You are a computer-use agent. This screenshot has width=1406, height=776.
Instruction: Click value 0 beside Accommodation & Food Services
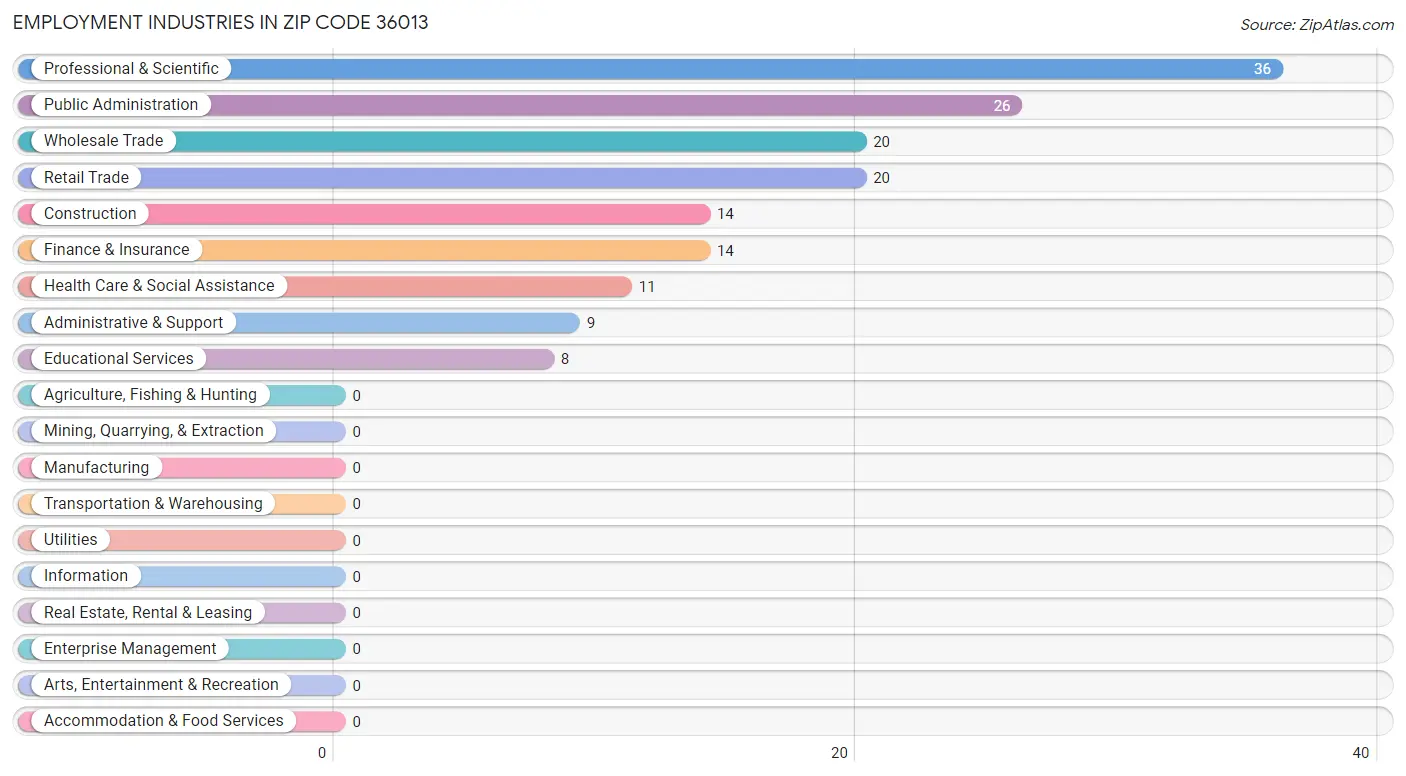click(x=356, y=722)
